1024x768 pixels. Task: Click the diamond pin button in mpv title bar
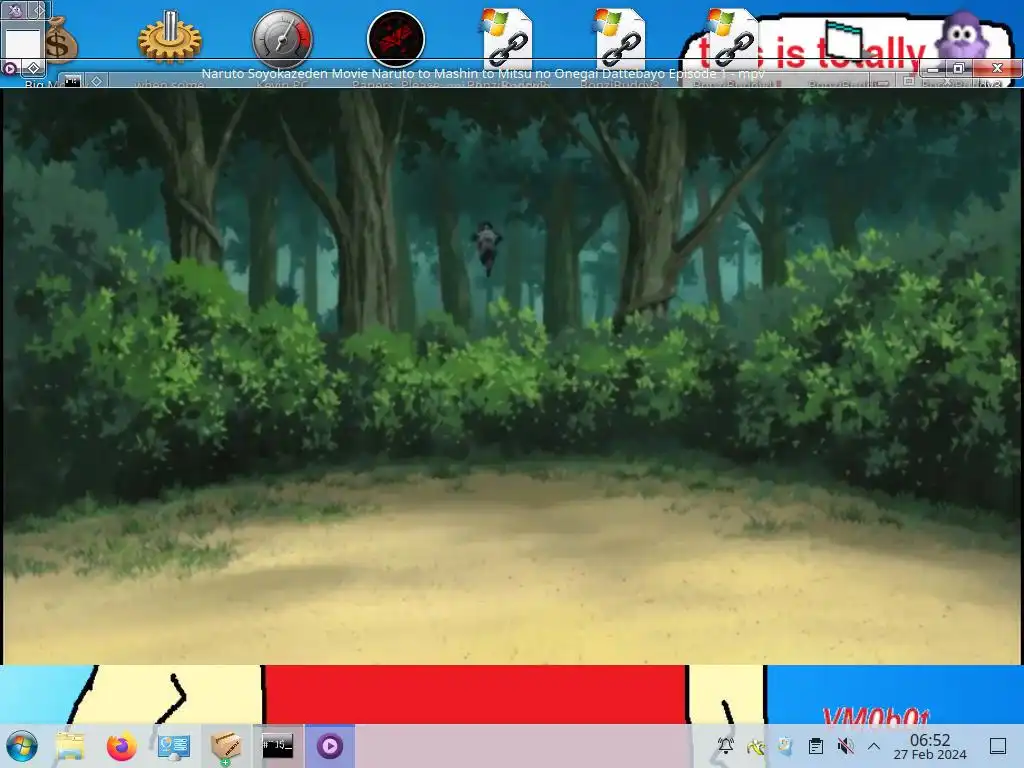pyautogui.click(x=33, y=68)
